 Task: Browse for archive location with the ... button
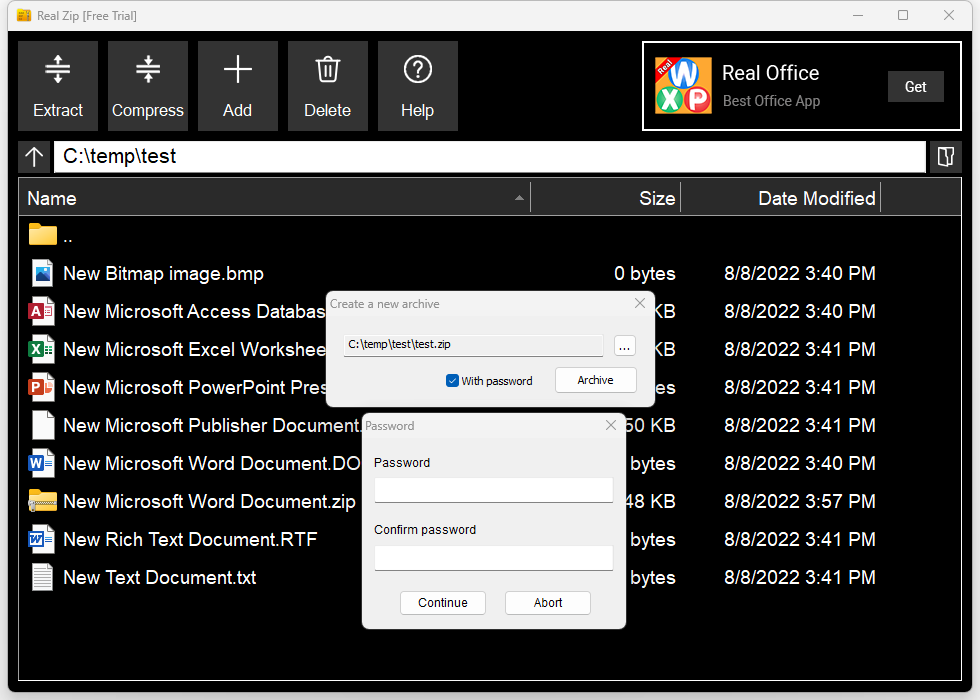(x=624, y=346)
